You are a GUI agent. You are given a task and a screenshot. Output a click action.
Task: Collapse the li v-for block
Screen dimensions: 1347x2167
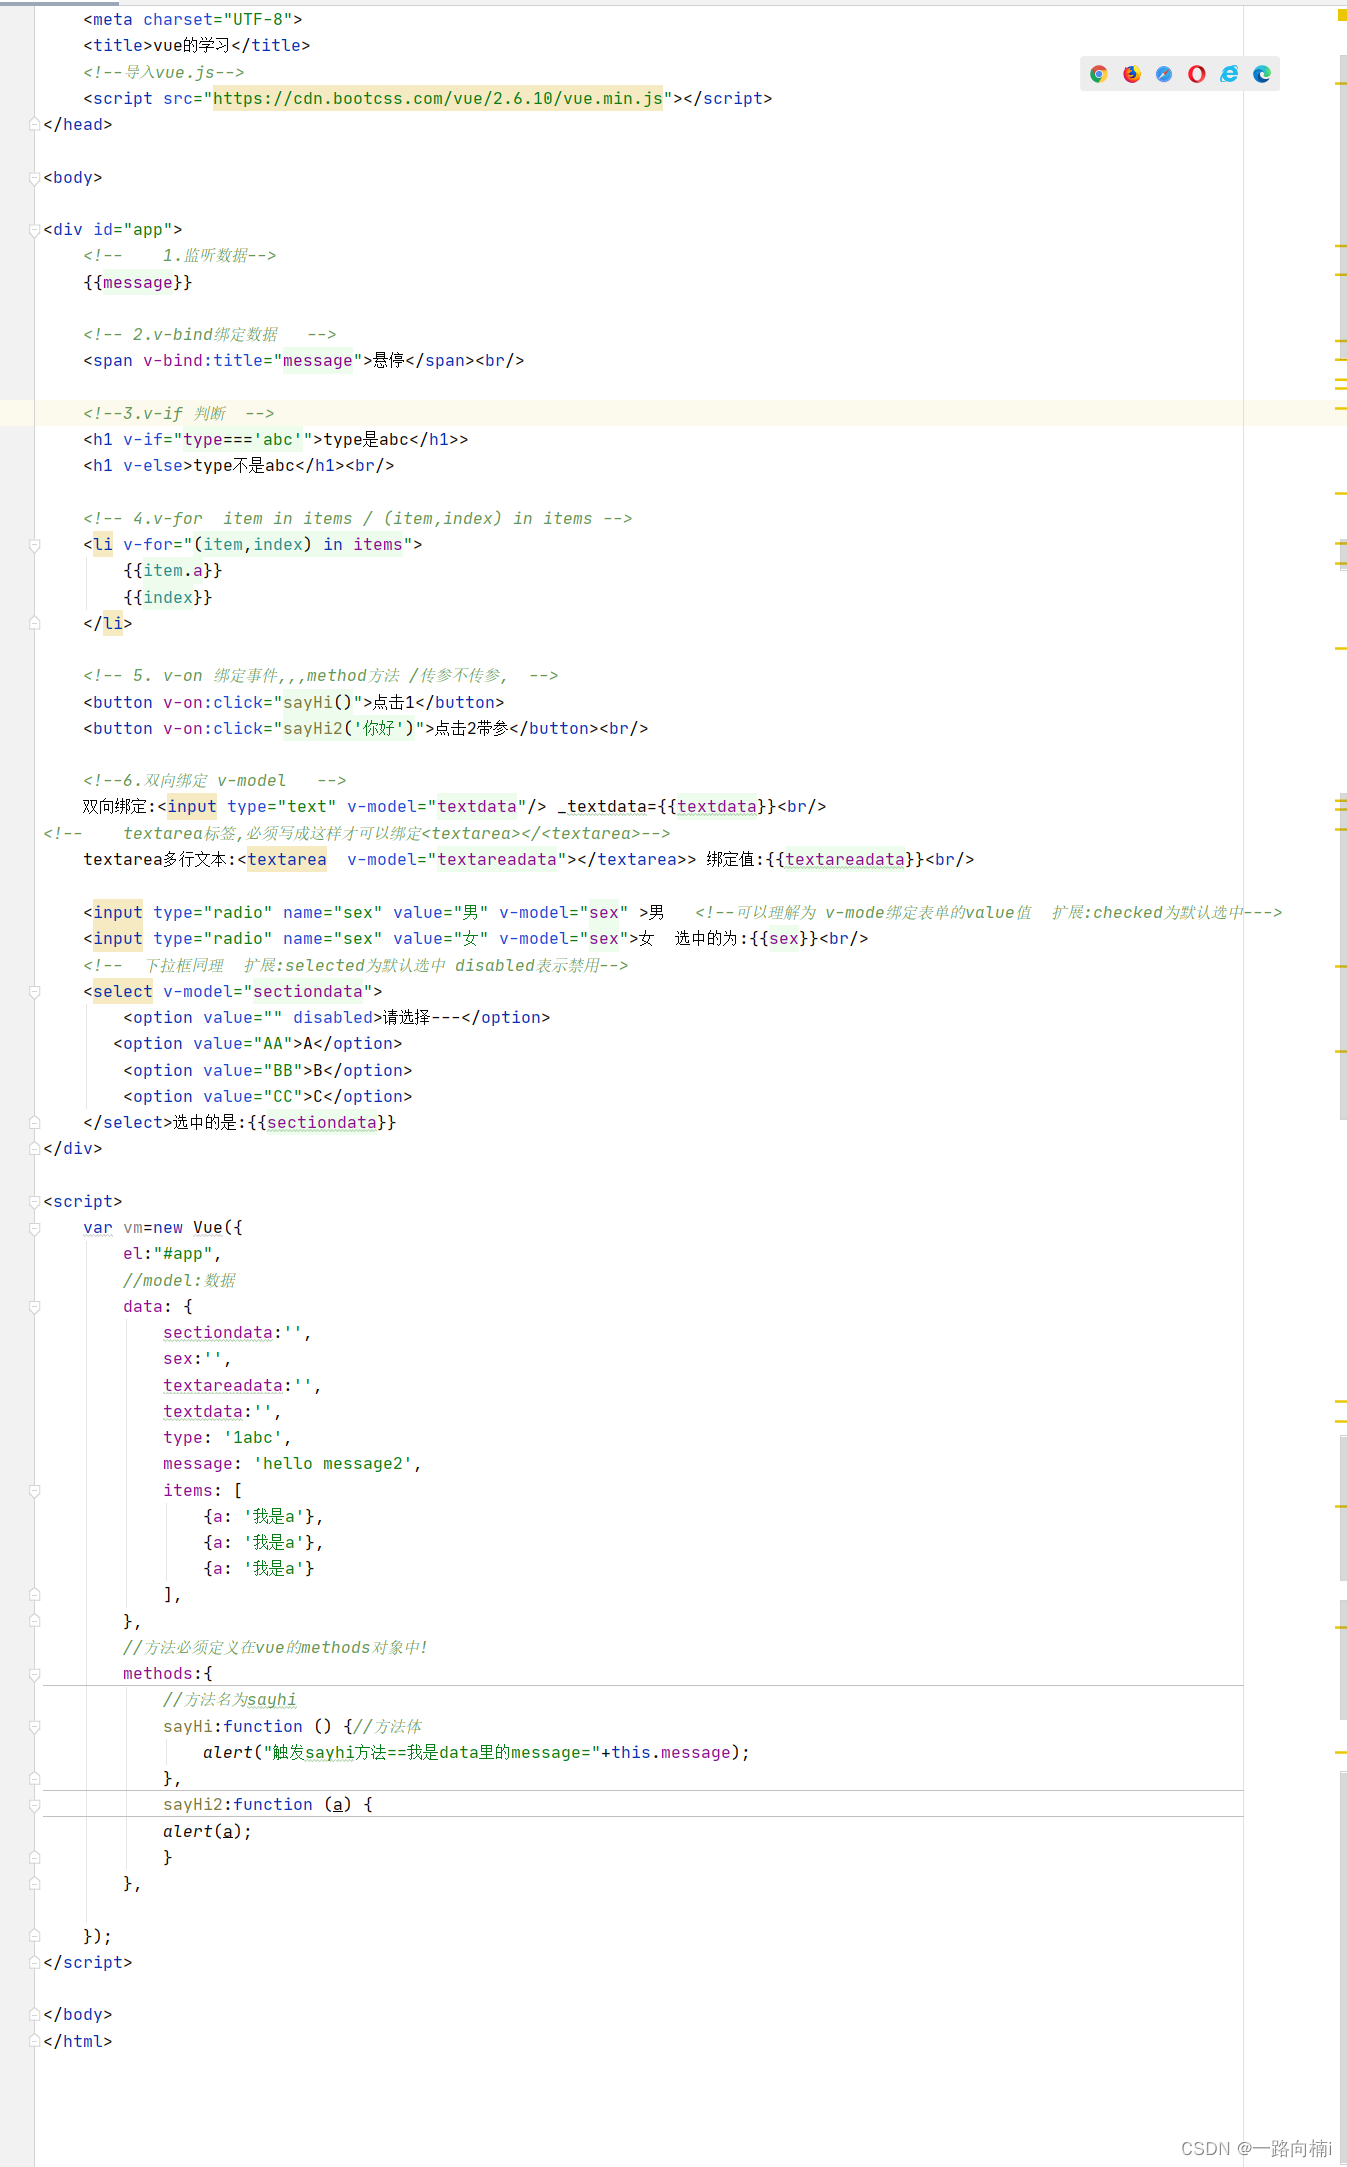coord(35,545)
